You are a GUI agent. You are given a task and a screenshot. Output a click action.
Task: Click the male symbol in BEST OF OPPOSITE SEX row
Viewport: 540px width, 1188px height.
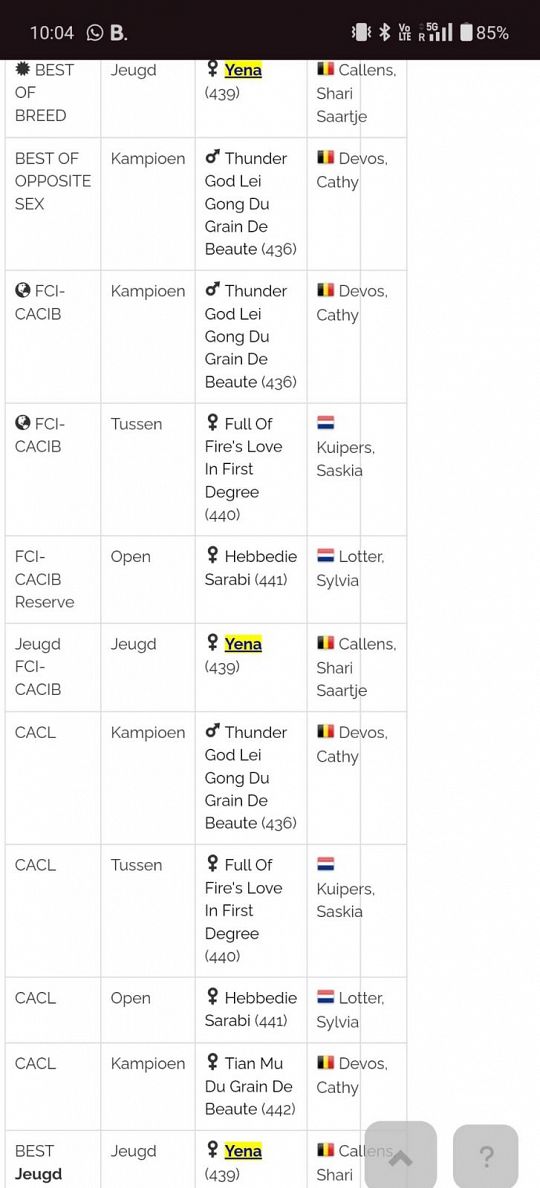point(213,158)
